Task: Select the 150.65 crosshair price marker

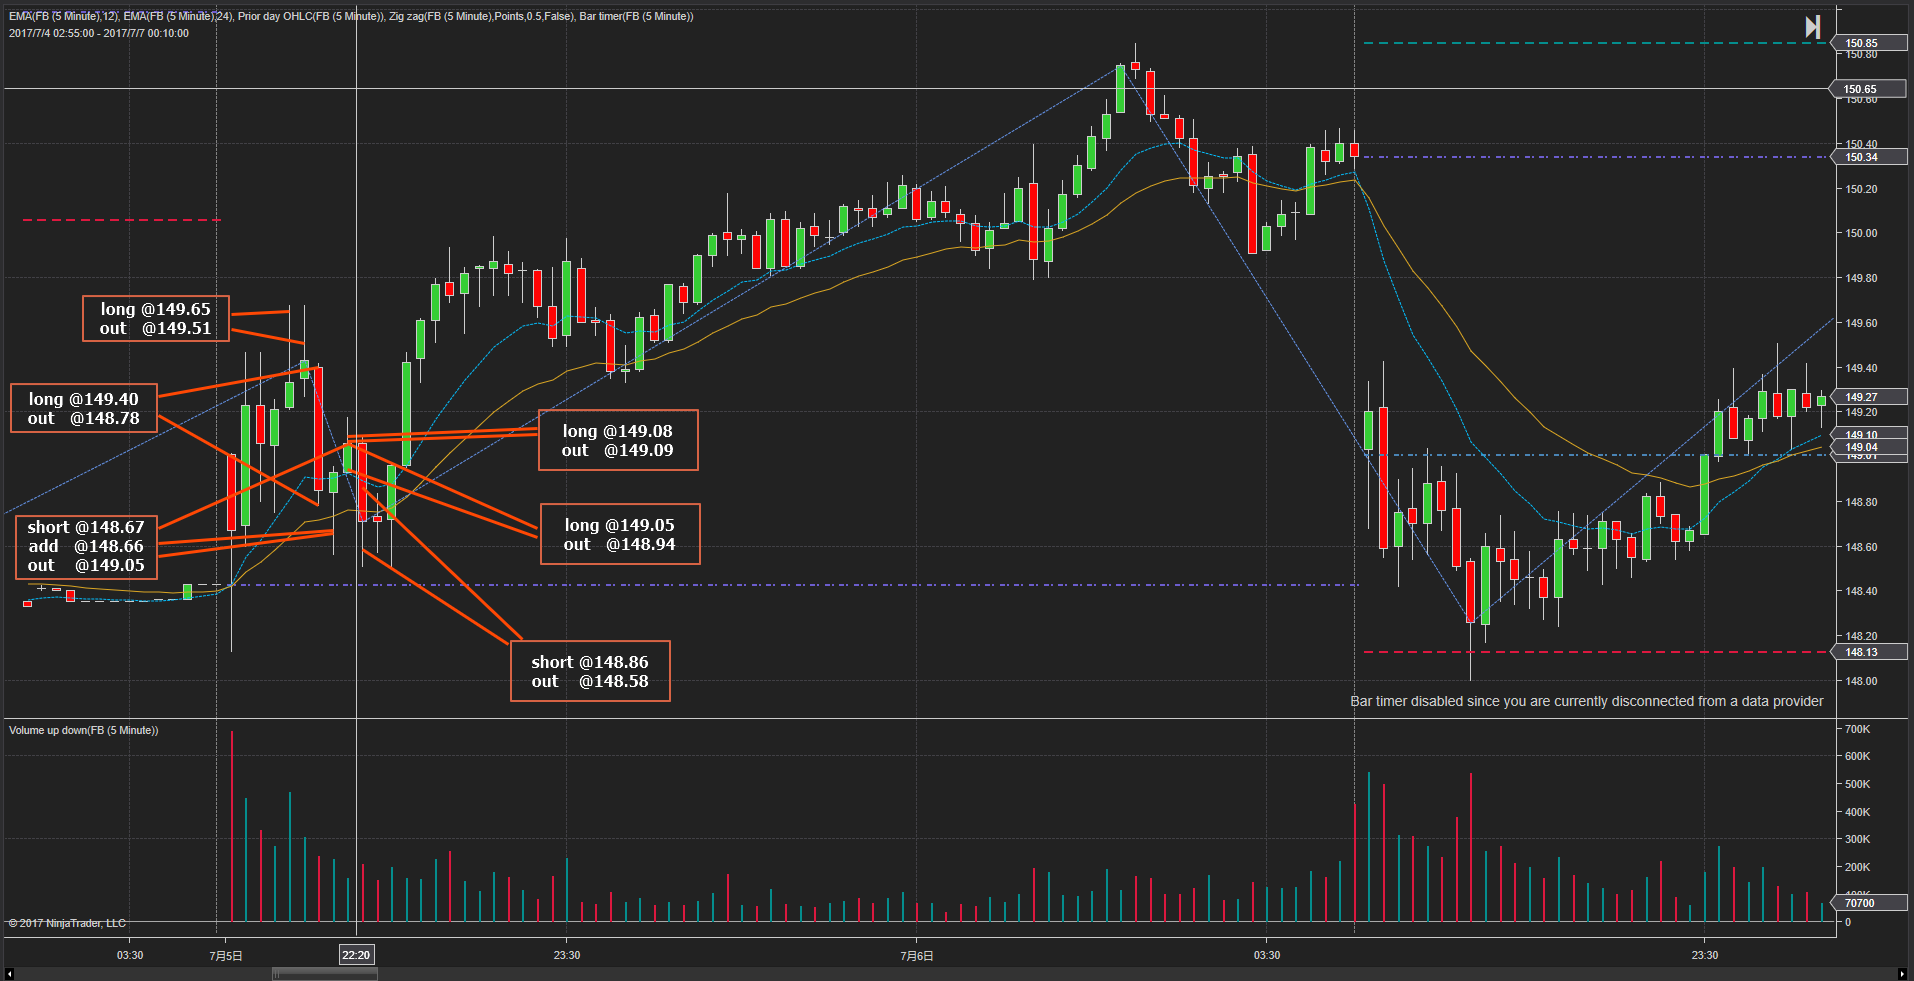Action: click(x=1868, y=89)
